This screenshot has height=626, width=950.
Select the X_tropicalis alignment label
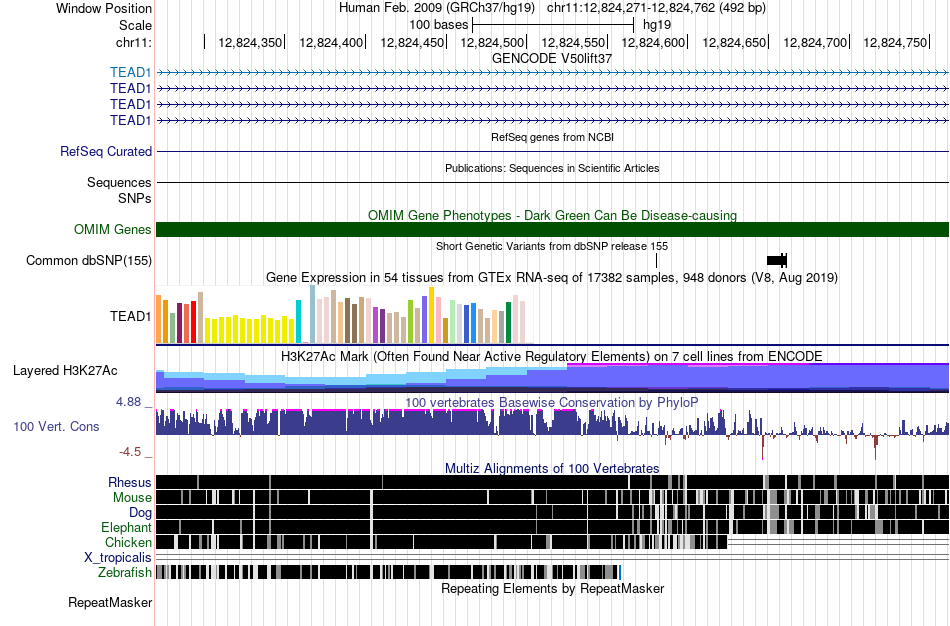(118, 558)
